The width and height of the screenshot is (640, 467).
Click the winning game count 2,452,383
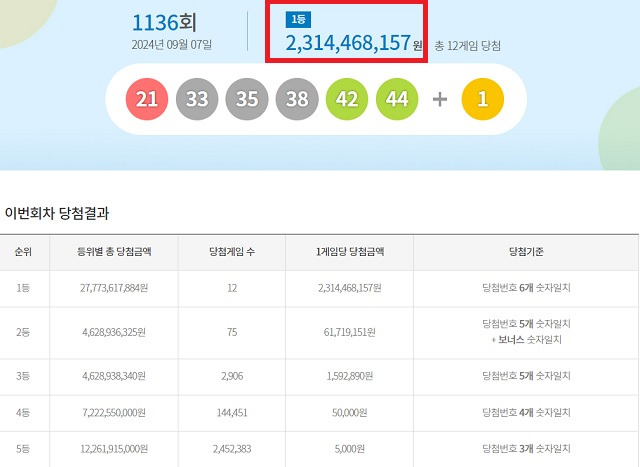(232, 449)
